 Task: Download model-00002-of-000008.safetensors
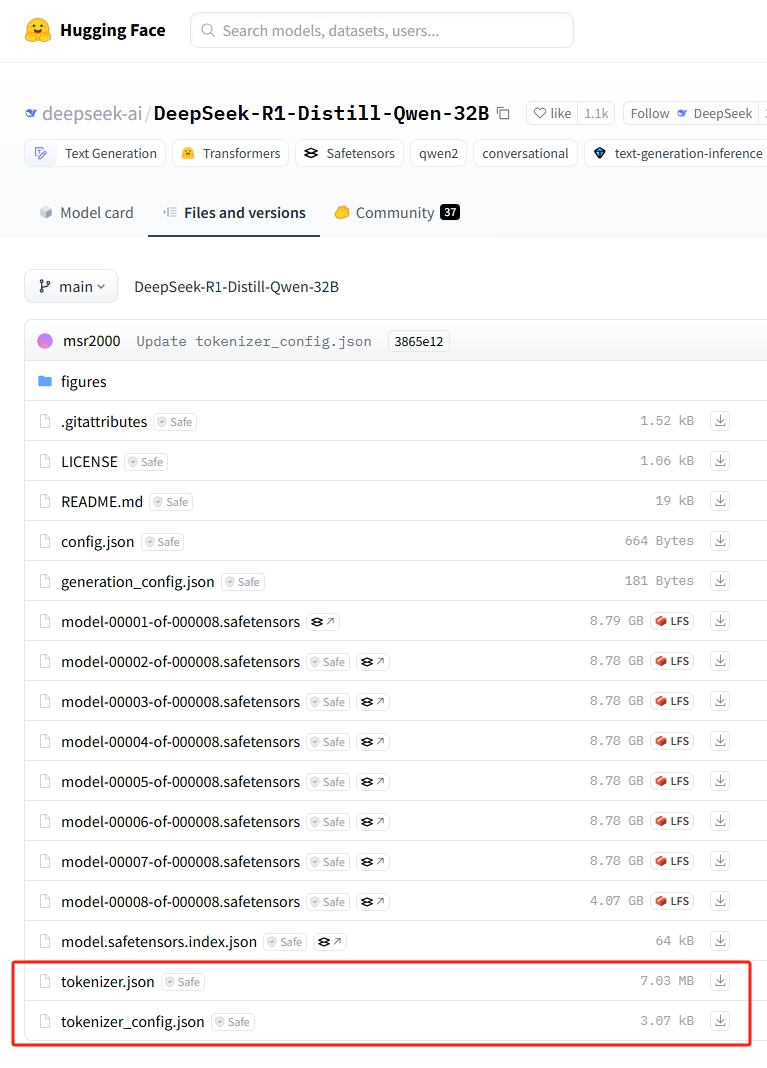pos(720,661)
